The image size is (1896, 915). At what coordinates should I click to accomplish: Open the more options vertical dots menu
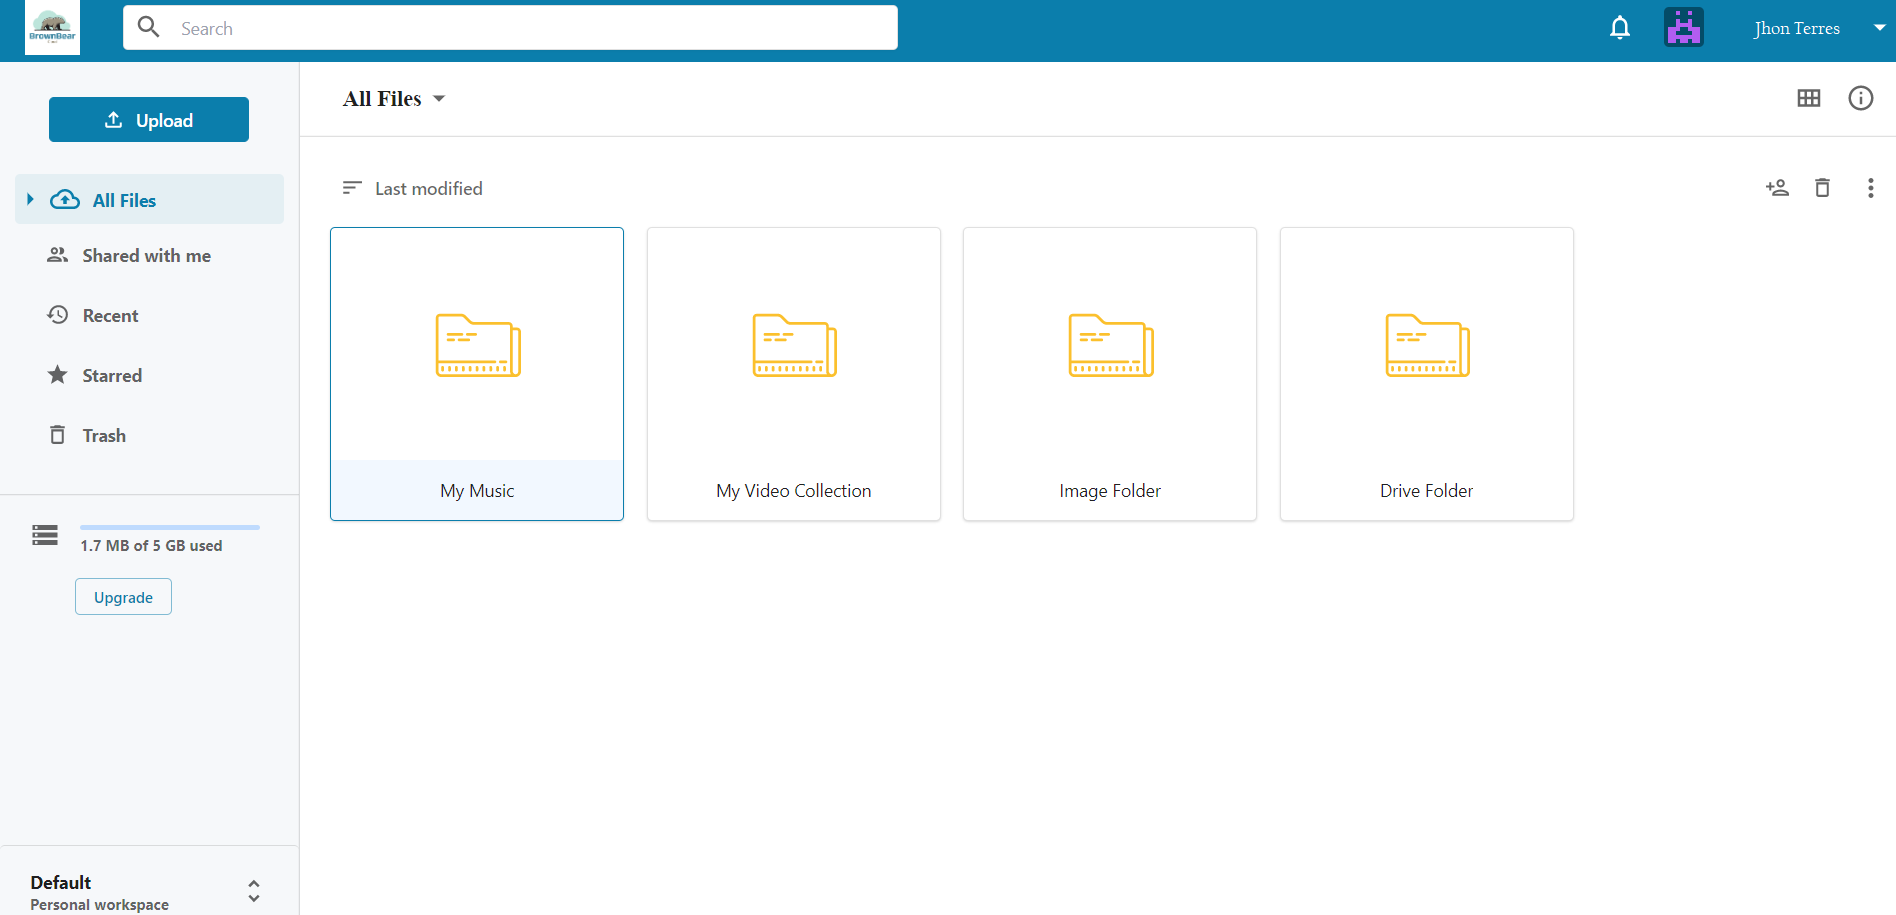coord(1871,188)
